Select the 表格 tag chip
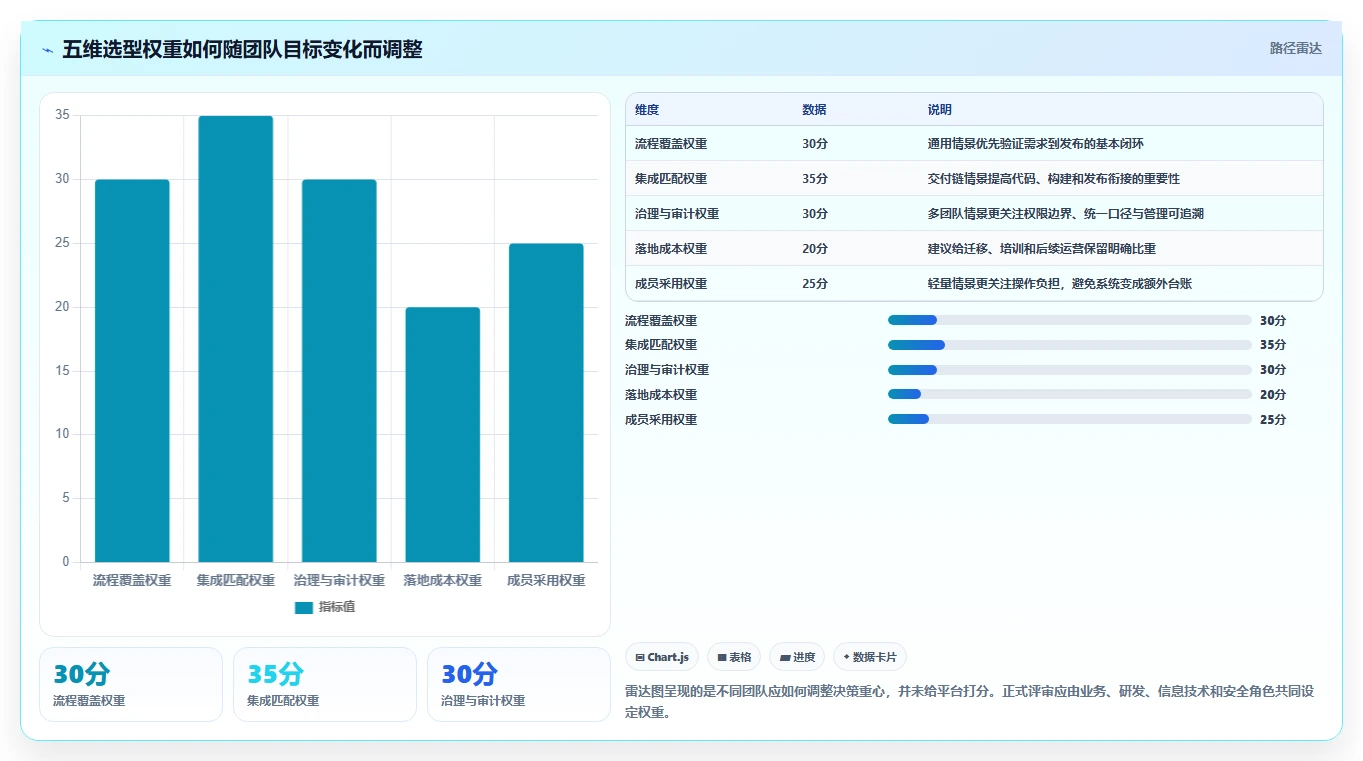This screenshot has height=761, width=1363. click(734, 657)
